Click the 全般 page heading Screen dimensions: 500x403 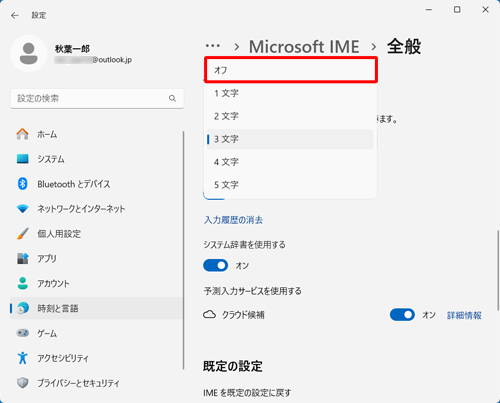click(x=404, y=46)
